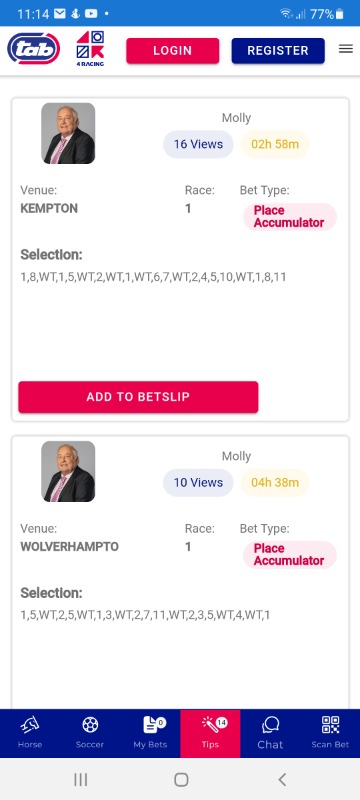Screen dimensions: 360x800
Task: Open the Horse racing tab
Action: coord(30,732)
